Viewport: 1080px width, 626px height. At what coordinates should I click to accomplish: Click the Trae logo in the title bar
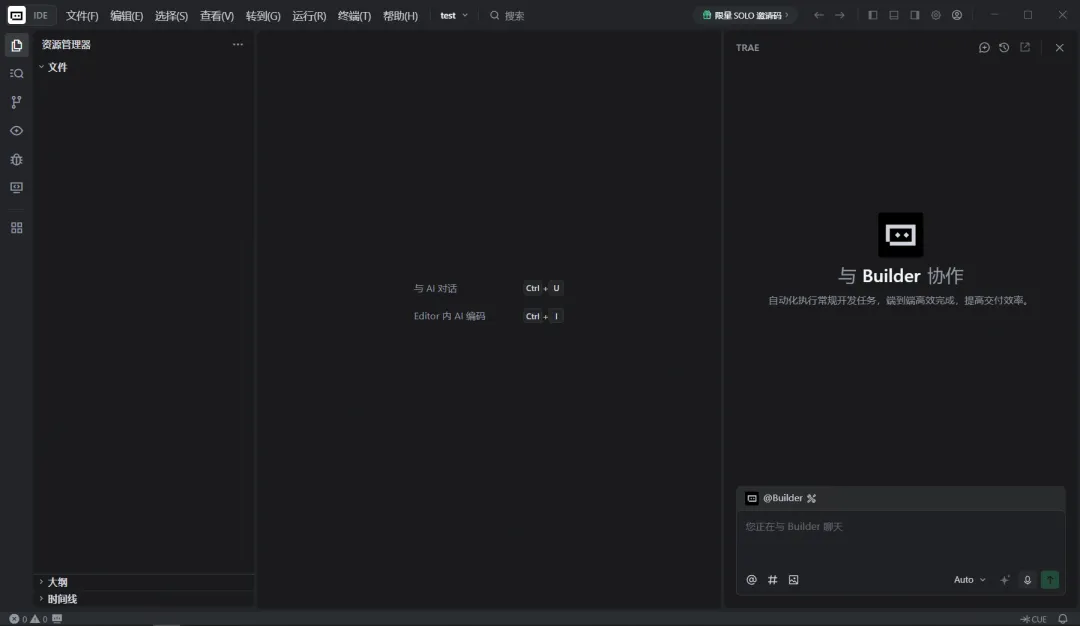click(17, 15)
